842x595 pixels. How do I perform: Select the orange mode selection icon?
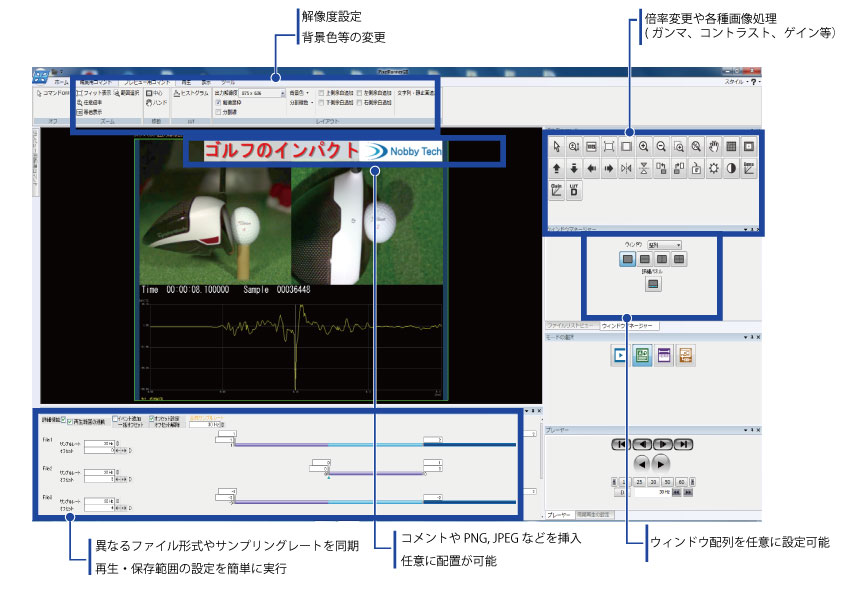point(686,355)
